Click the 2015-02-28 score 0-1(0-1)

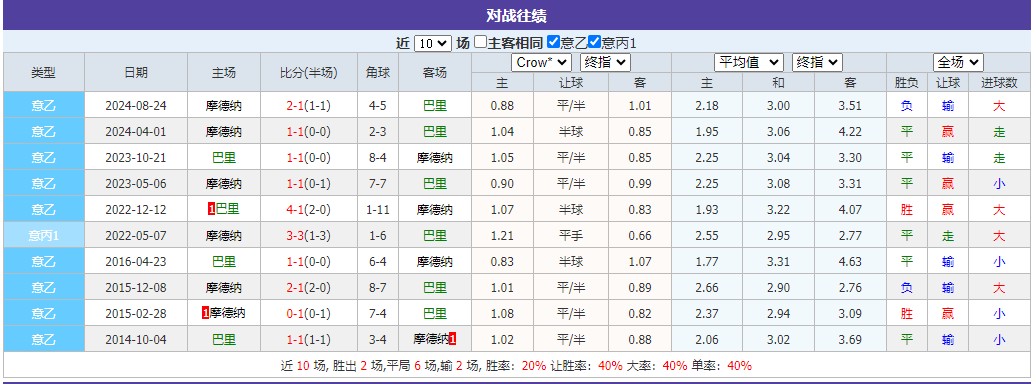point(309,314)
